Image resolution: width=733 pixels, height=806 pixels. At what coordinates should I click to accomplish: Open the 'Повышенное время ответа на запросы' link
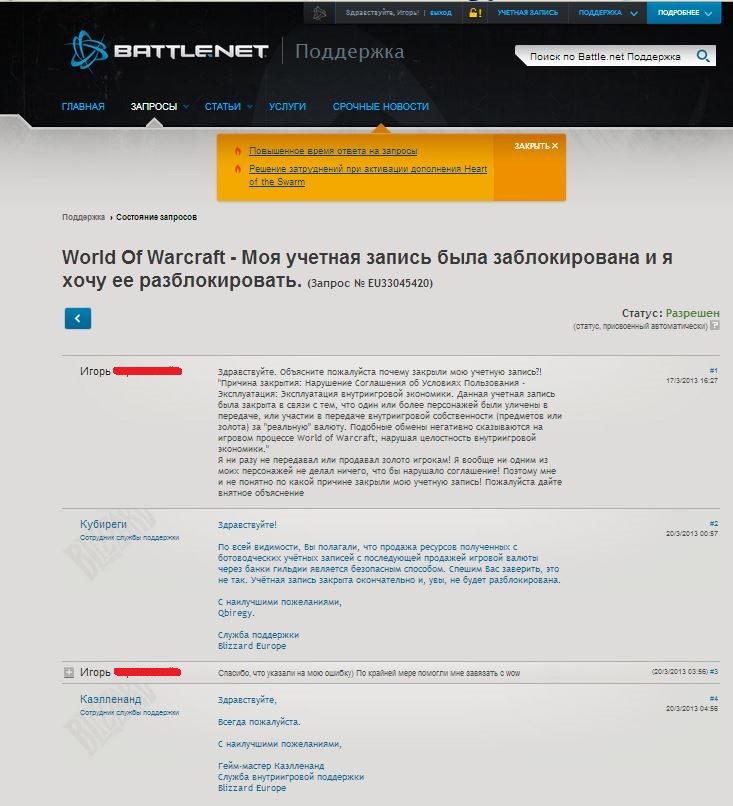pos(332,150)
